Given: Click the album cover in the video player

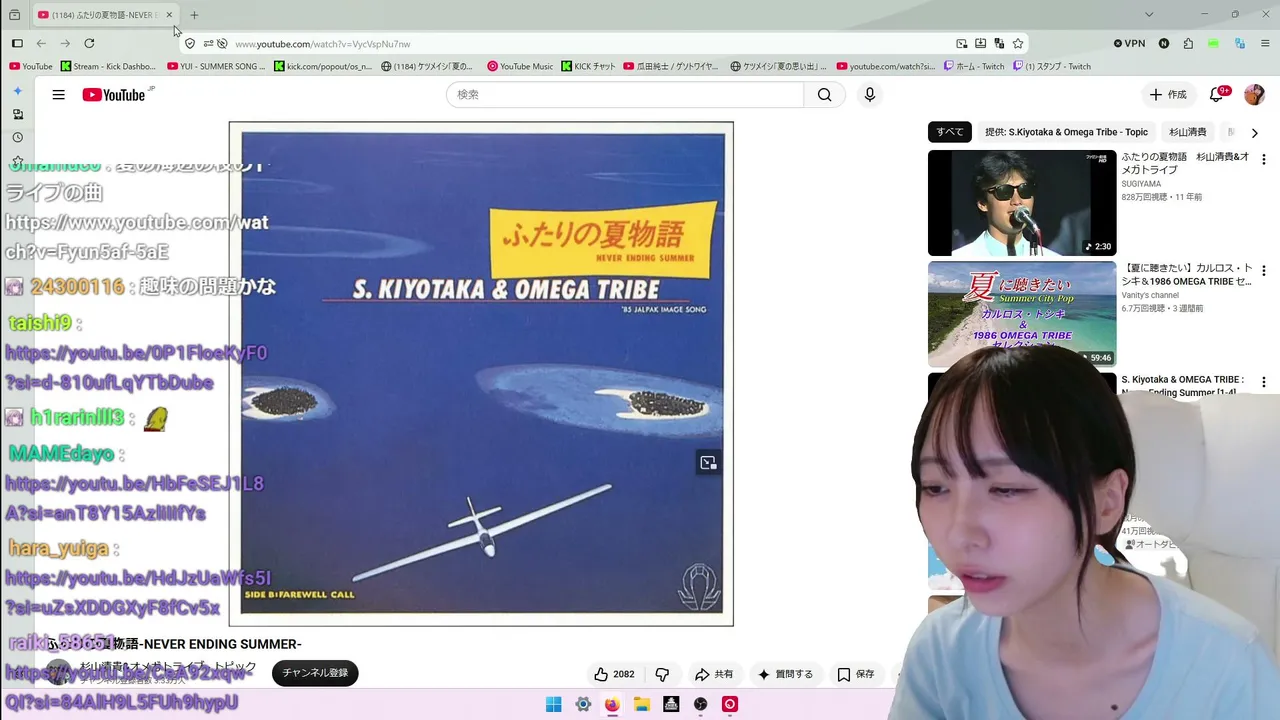Looking at the screenshot, I should pyautogui.click(x=481, y=374).
